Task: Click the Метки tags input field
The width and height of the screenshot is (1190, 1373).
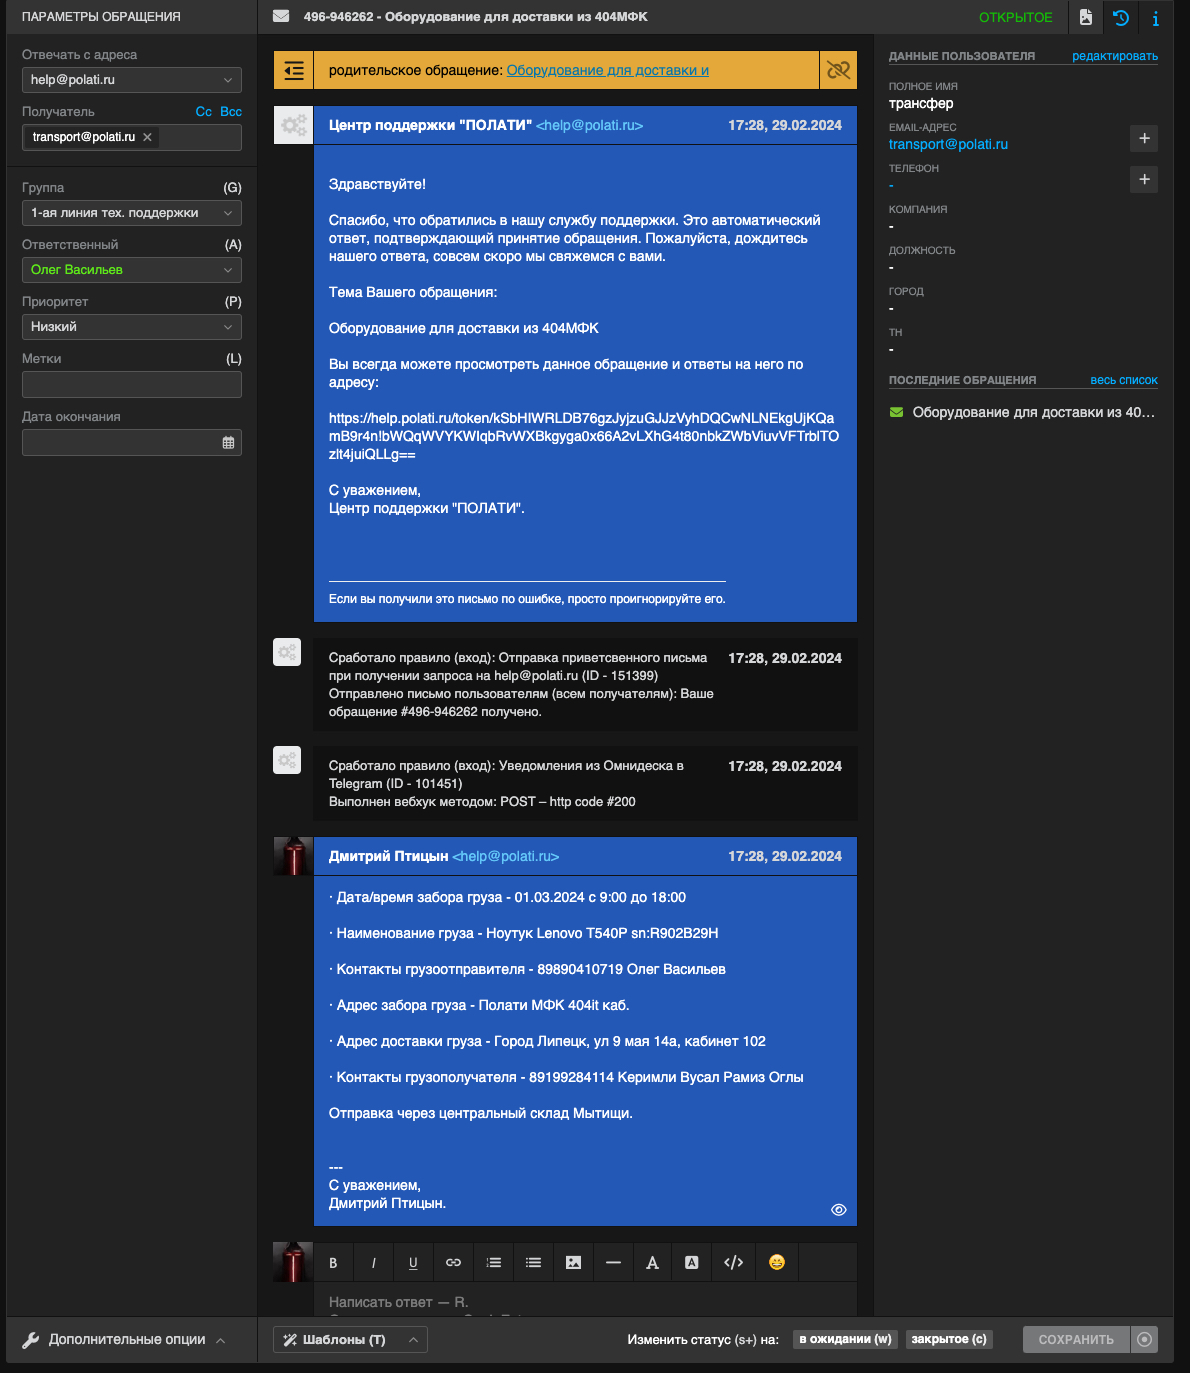Action: point(132,385)
